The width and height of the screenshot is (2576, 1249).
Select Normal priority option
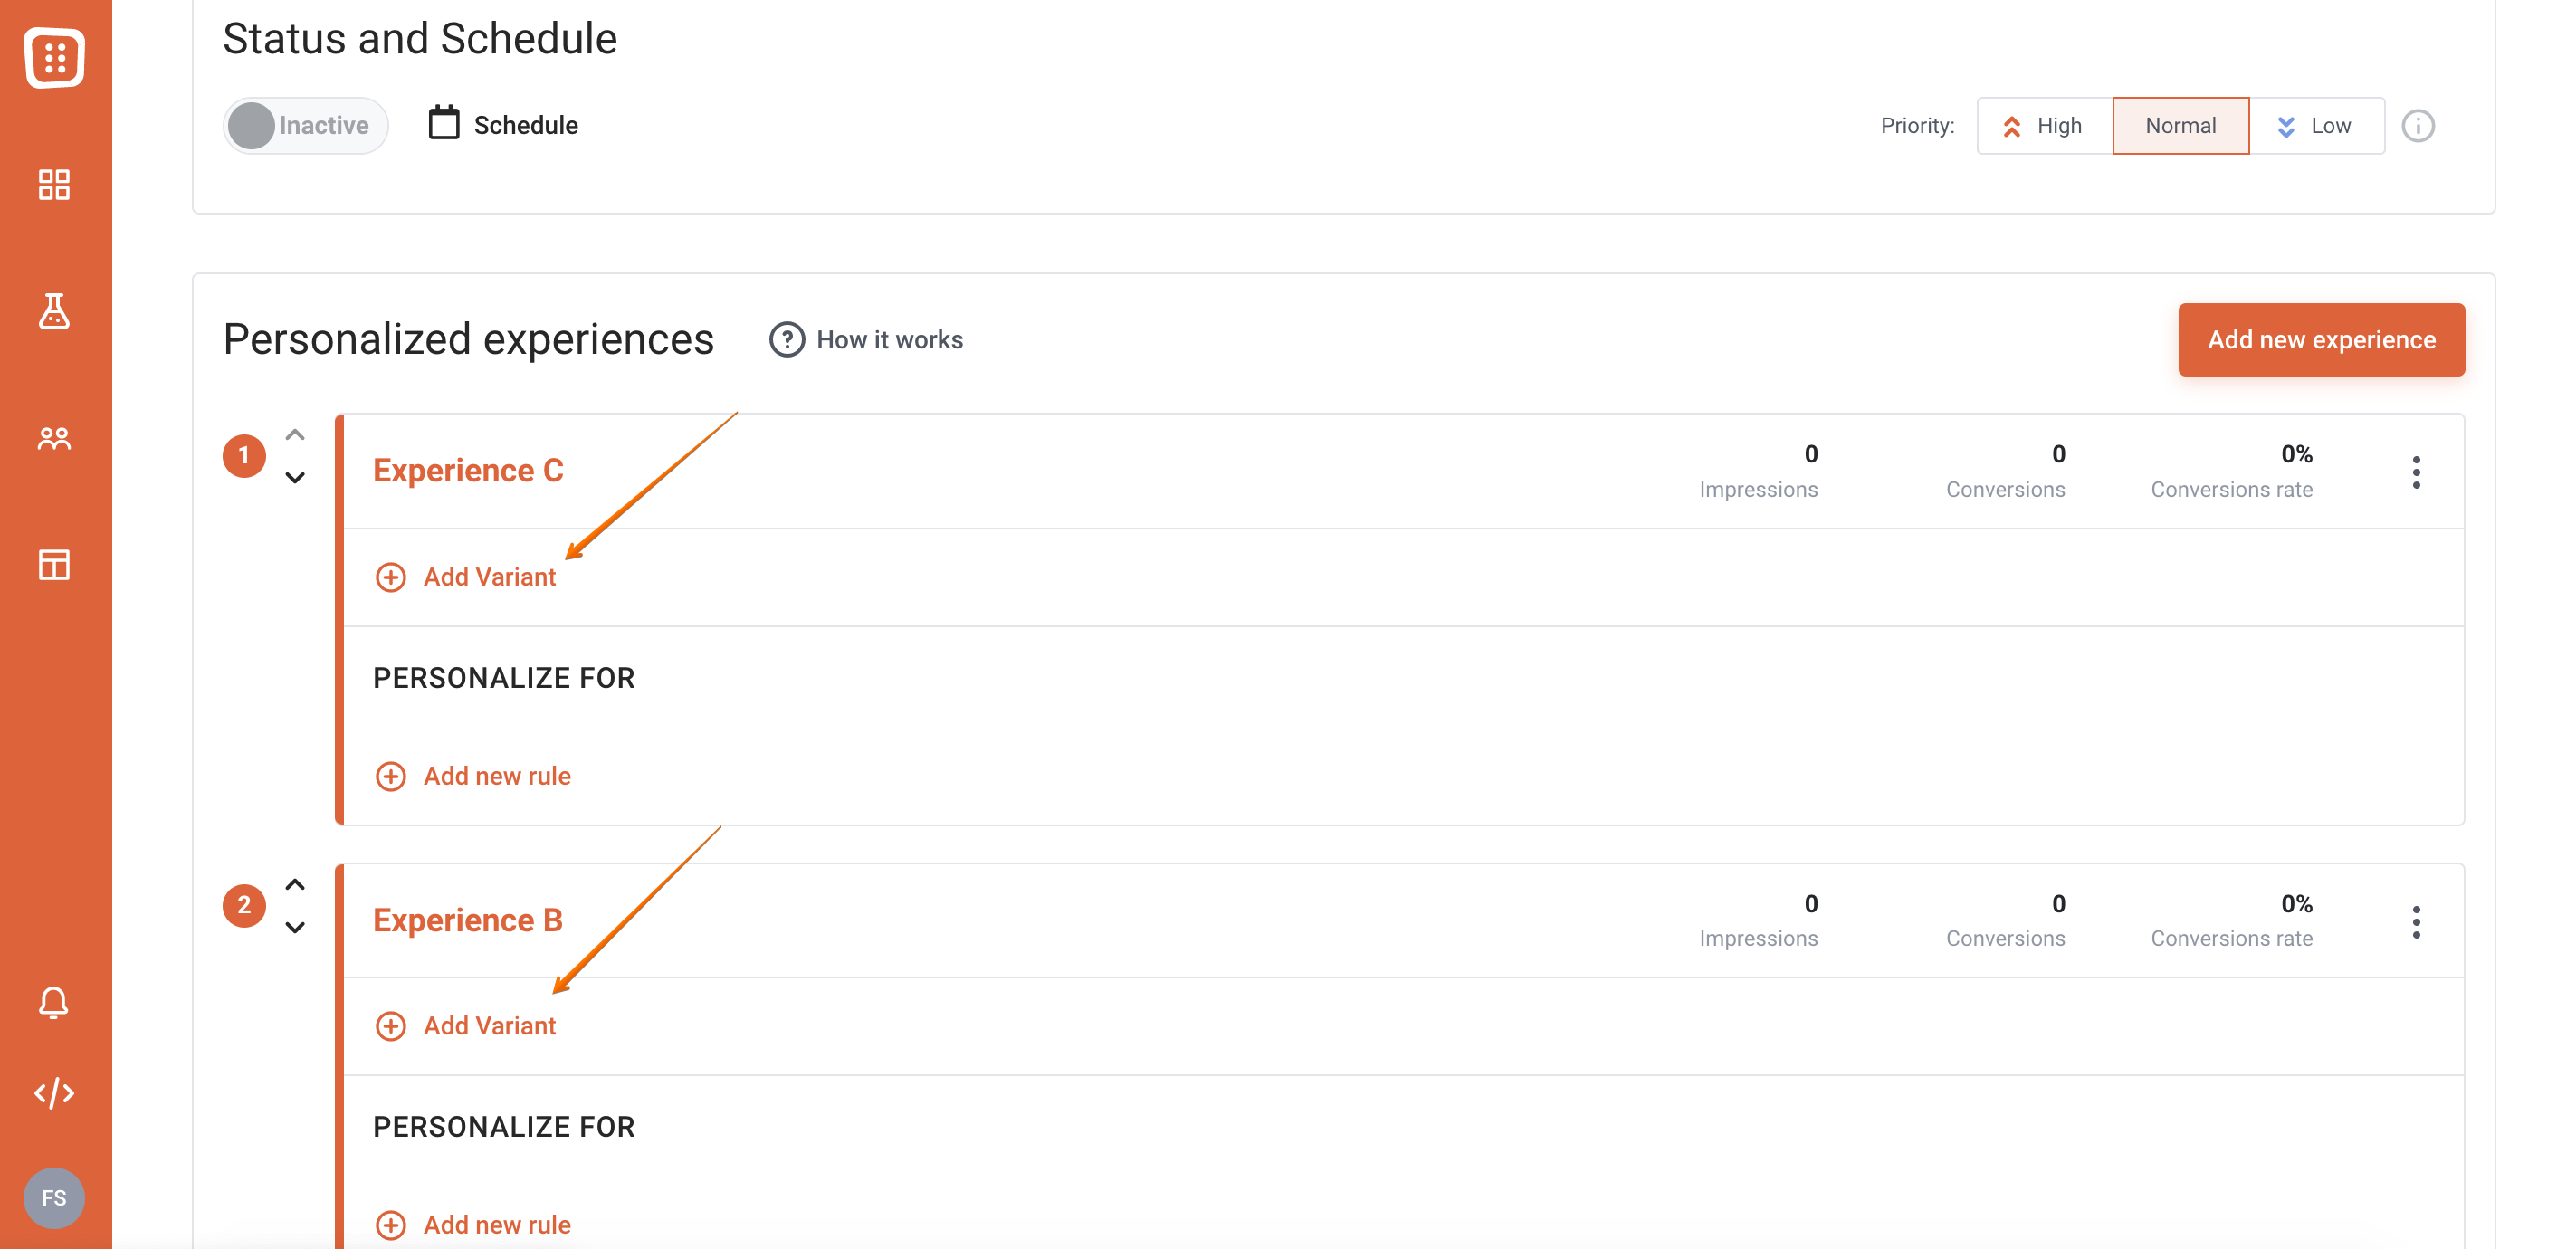pyautogui.click(x=2180, y=126)
